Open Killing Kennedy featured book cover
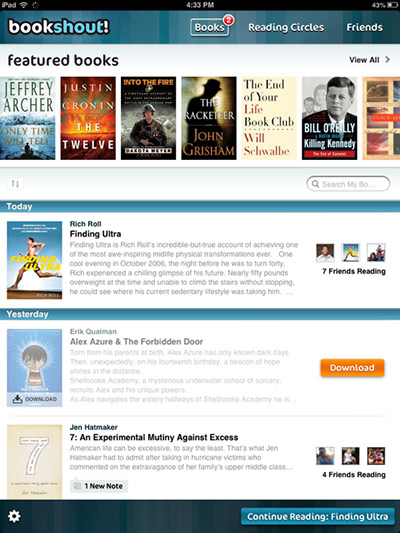400x533 pixels. point(329,118)
